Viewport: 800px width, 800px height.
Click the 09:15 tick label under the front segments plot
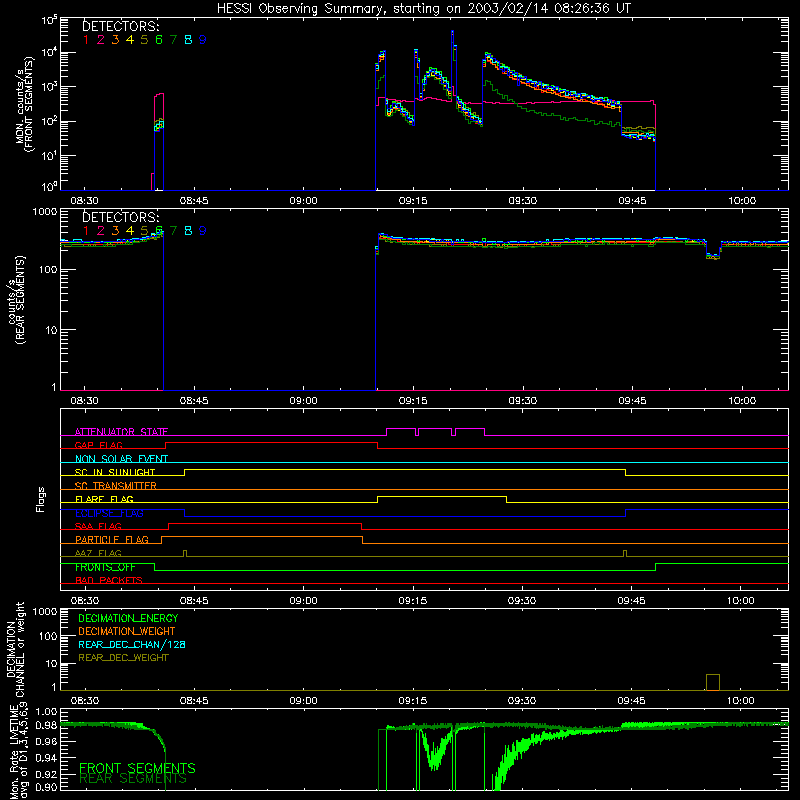pos(413,201)
